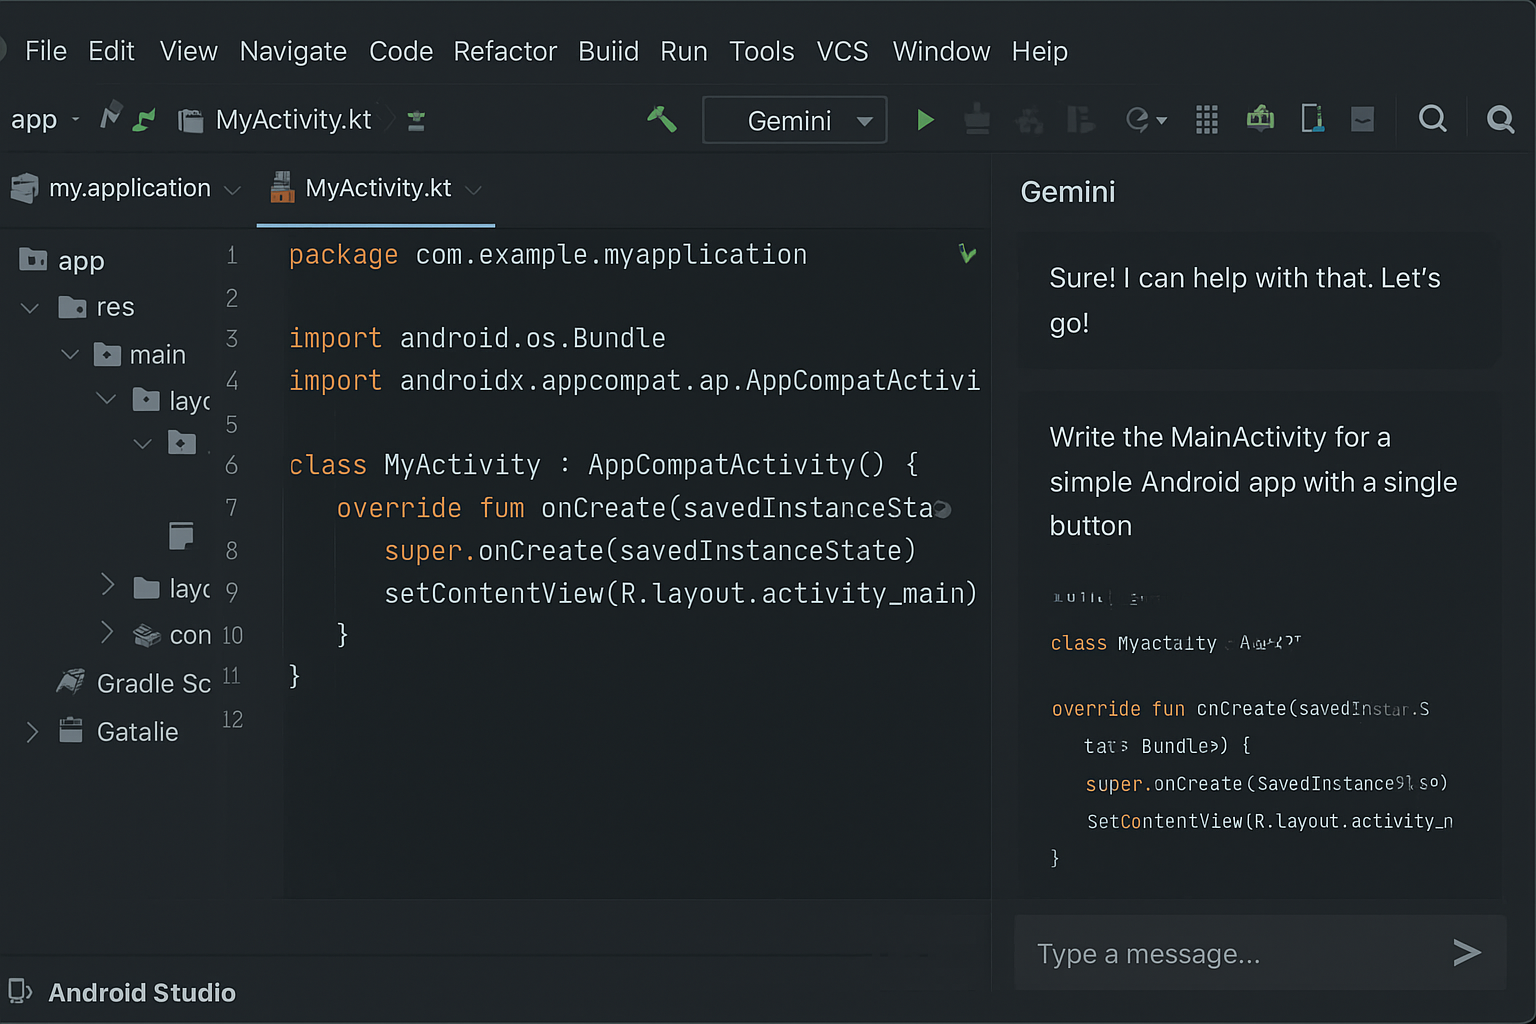Expand the Gatalie tree node
This screenshot has height=1024, width=1536.
click(x=32, y=732)
